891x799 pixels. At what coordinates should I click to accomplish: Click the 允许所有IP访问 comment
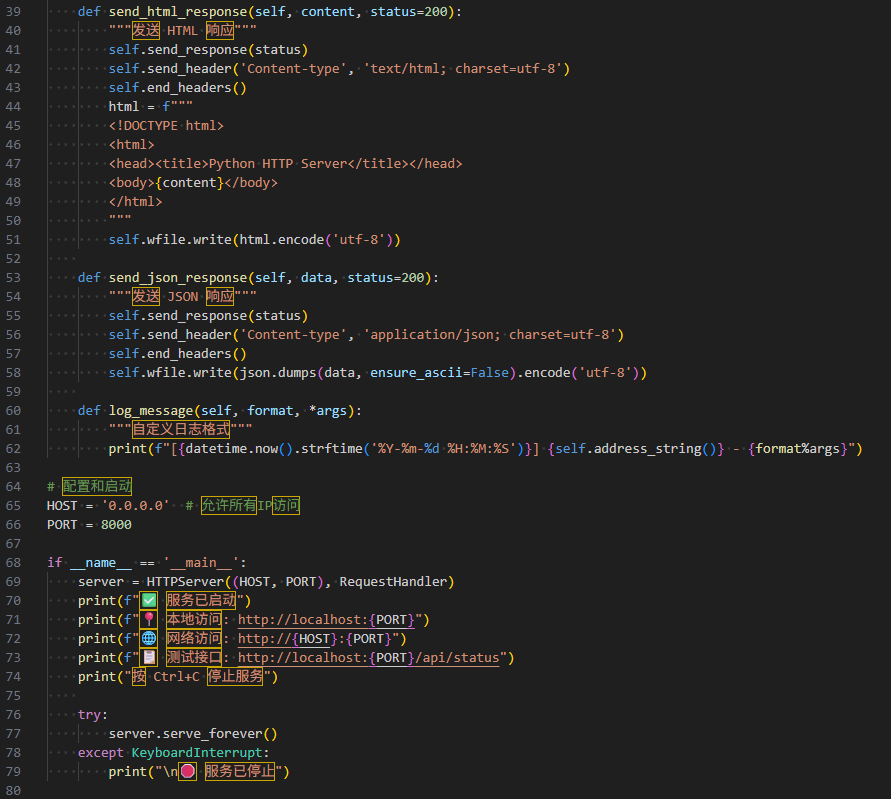point(251,505)
